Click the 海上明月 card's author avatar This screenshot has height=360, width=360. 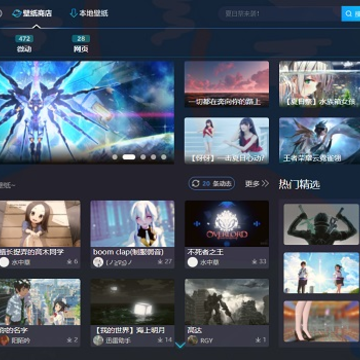(x=98, y=340)
